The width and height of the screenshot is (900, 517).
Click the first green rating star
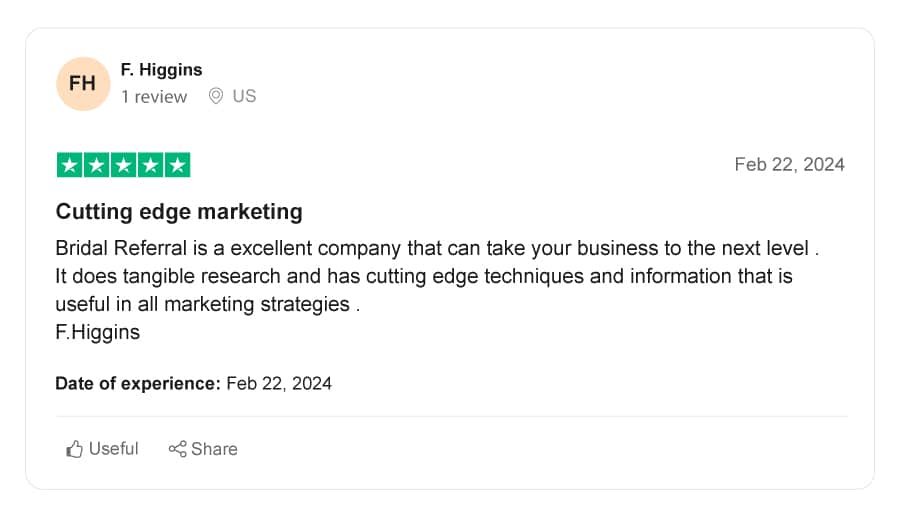69,165
